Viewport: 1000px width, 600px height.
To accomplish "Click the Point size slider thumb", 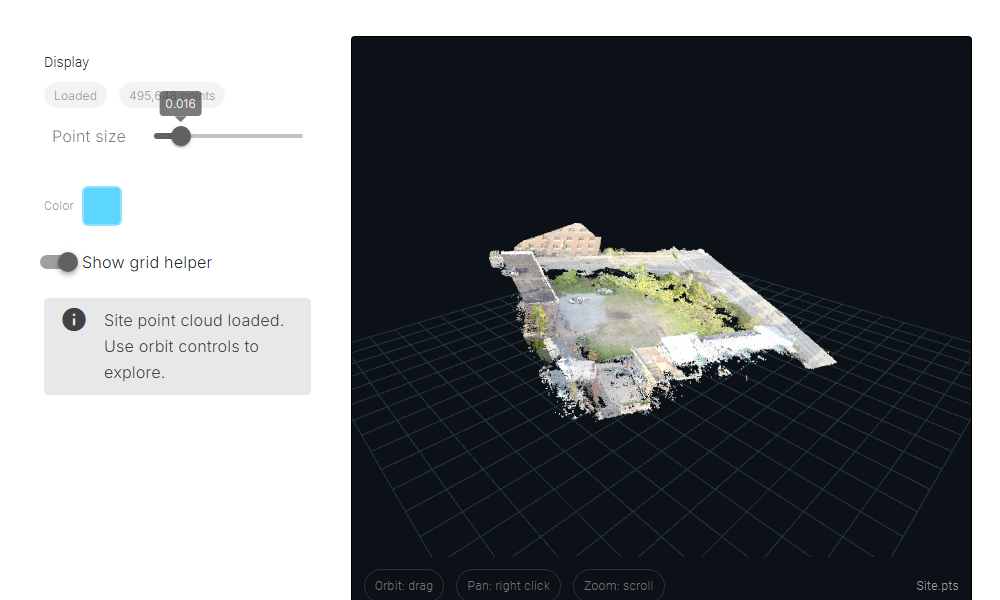I will 179,135.
